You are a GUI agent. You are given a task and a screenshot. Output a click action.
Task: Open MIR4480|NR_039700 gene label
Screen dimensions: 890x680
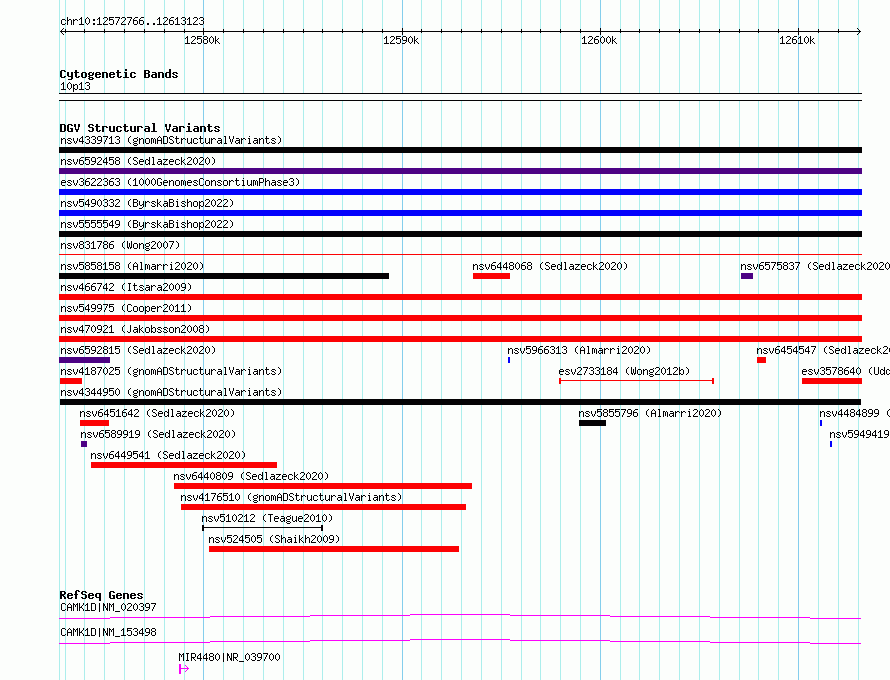[x=229, y=657]
